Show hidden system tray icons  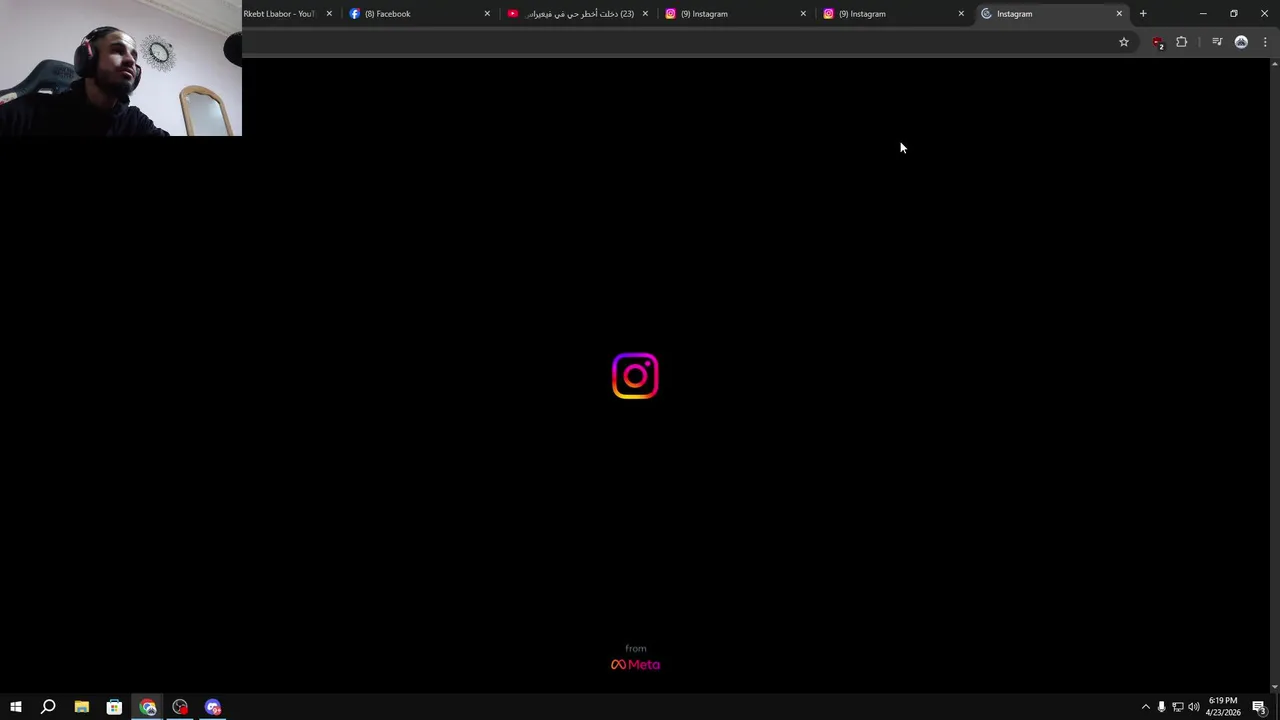pos(1146,707)
